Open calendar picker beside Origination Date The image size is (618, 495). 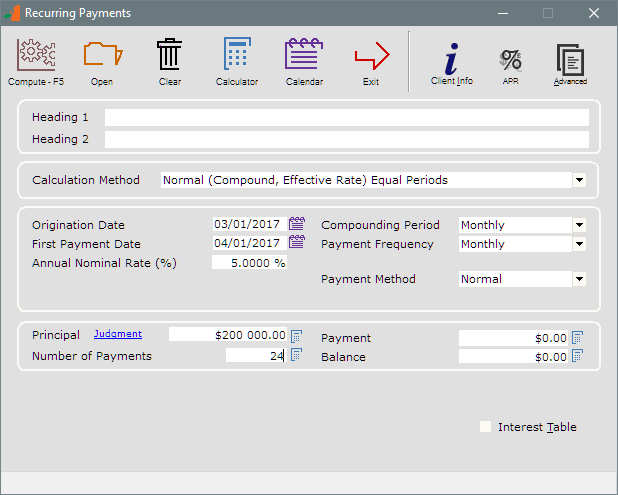(x=297, y=223)
